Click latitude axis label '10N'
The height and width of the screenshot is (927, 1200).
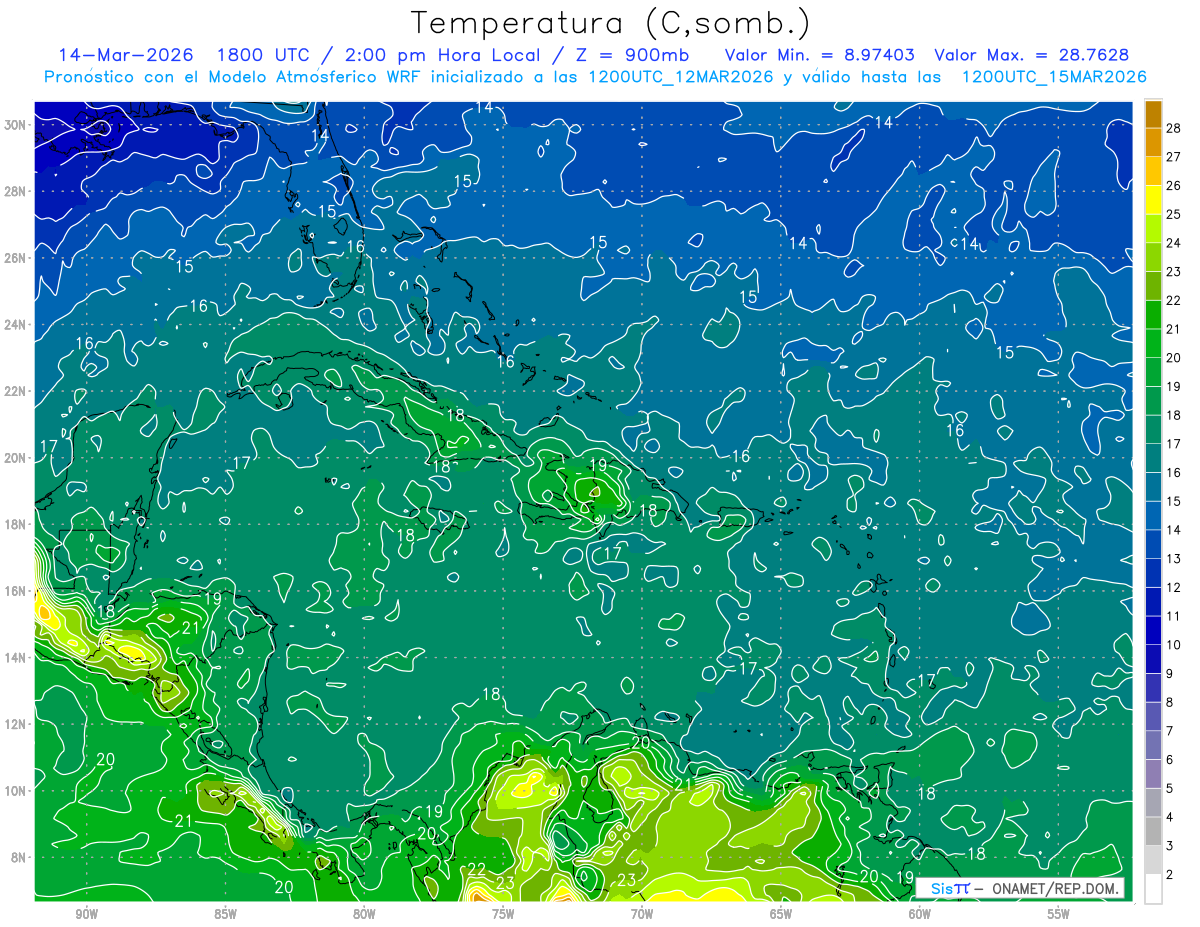[17, 791]
